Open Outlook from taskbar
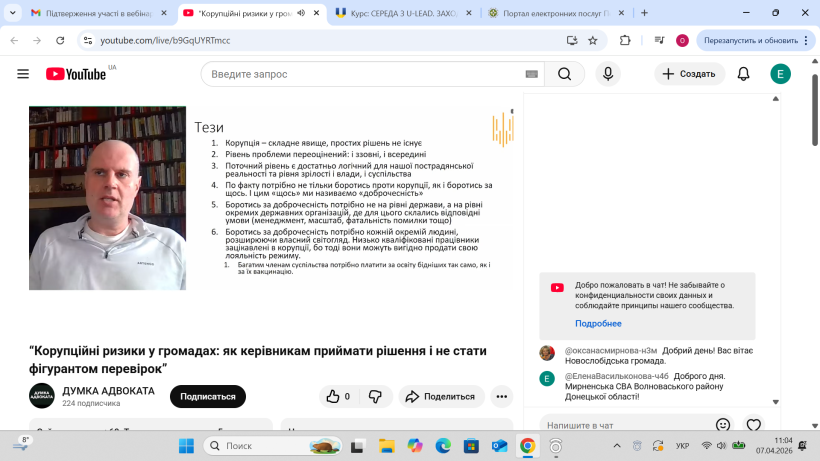 pos(499,446)
